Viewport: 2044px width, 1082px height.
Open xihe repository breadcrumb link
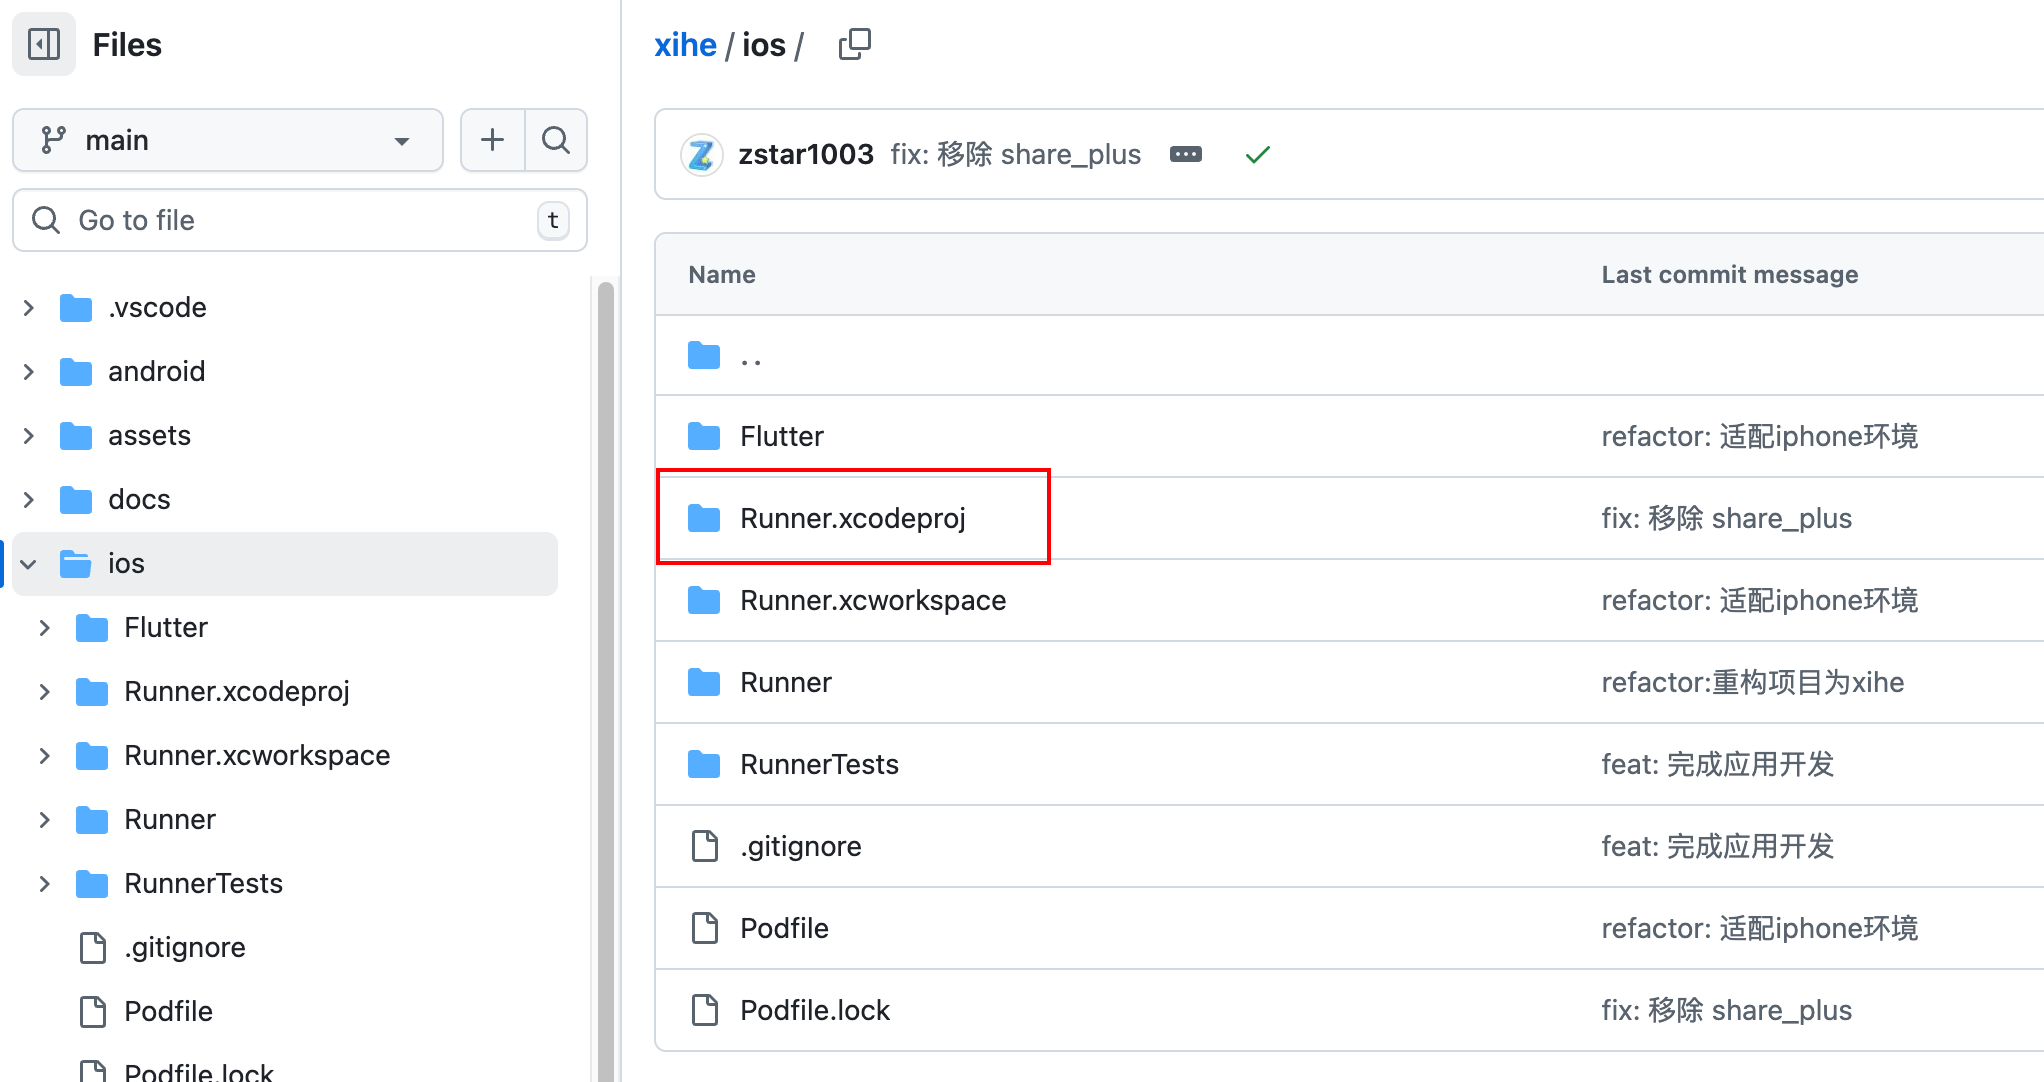pos(685,45)
